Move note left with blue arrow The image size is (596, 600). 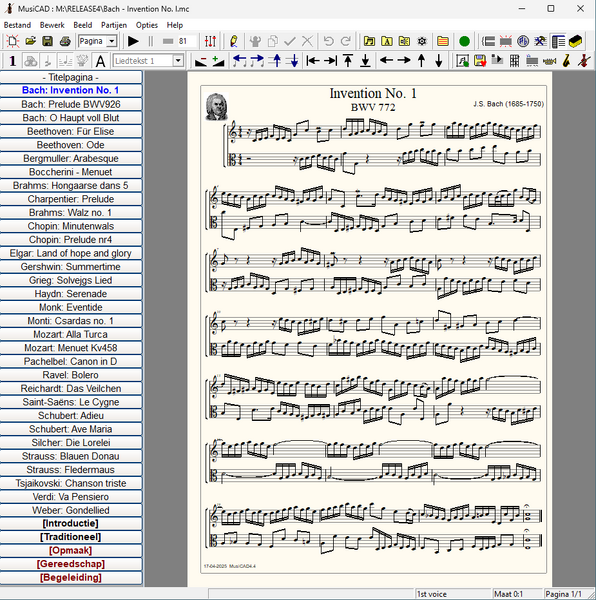coord(239,60)
